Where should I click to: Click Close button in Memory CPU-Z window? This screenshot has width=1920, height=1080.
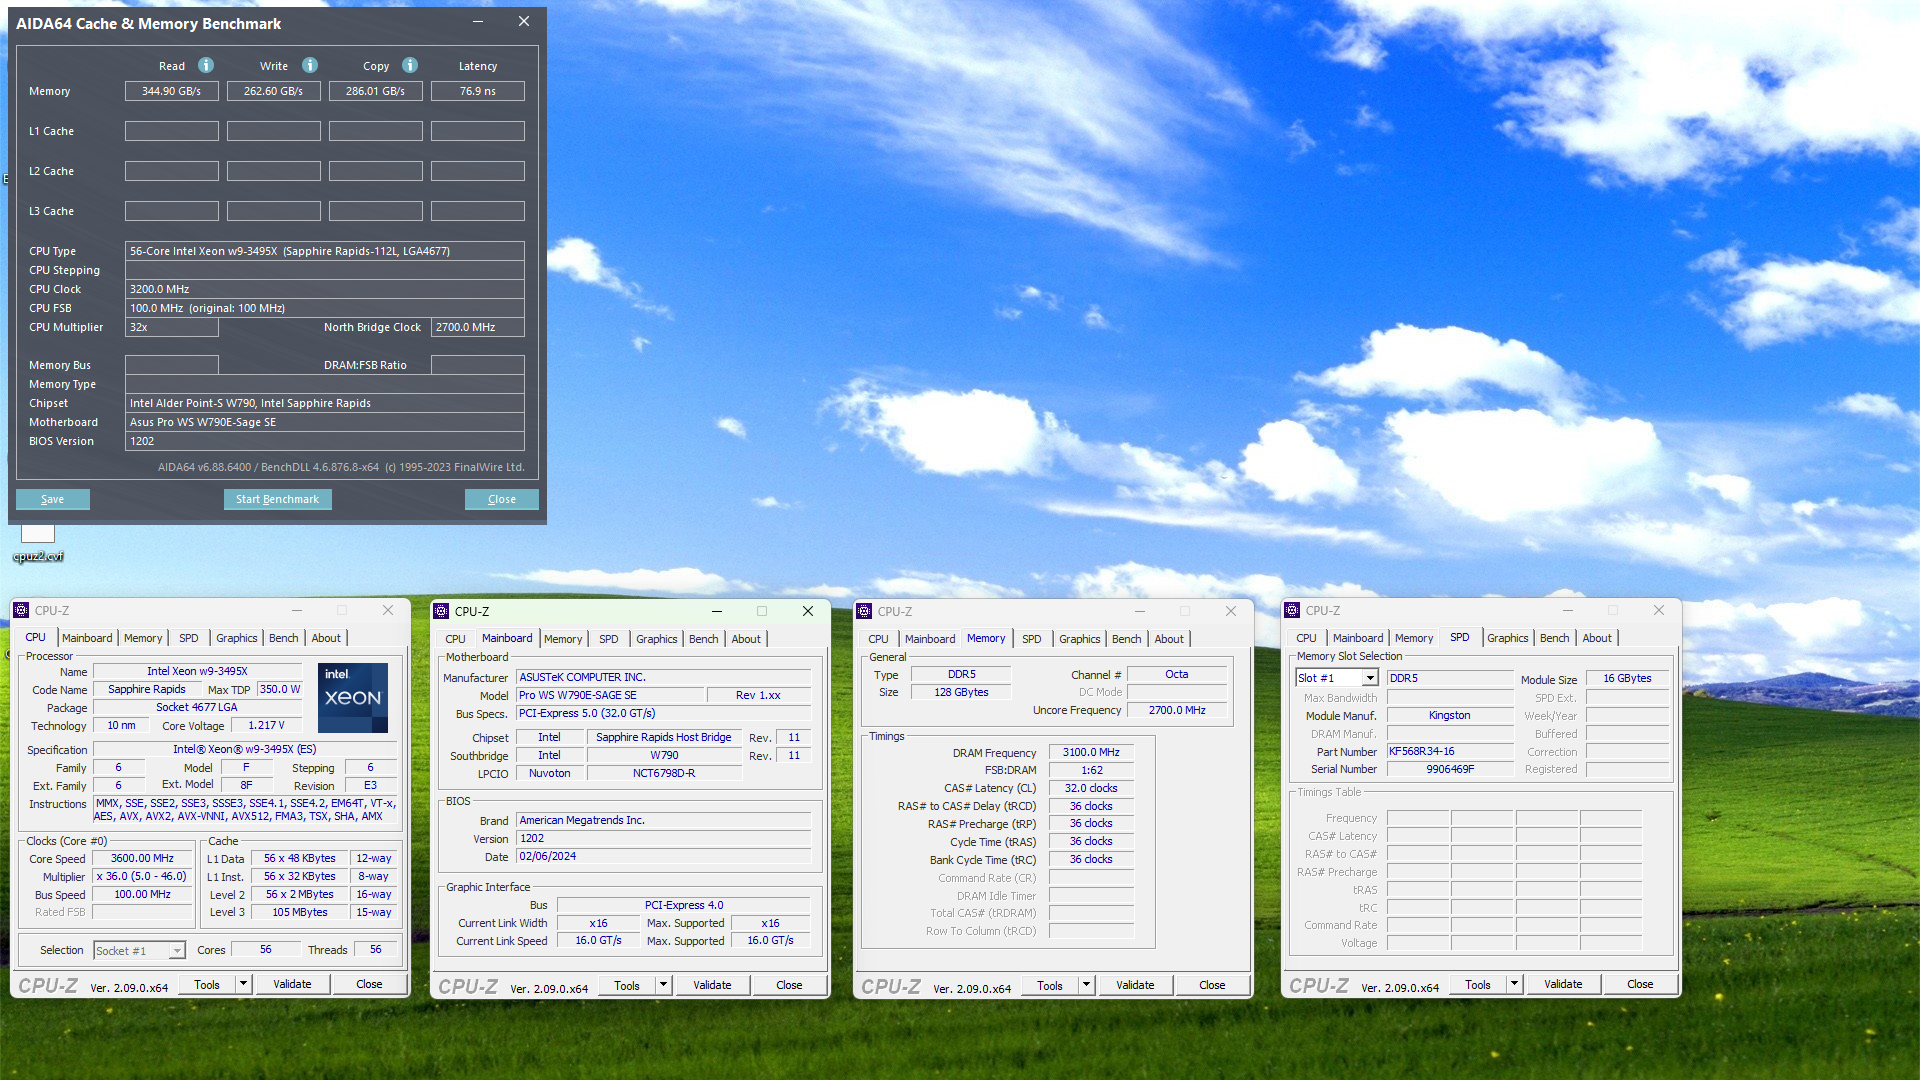tap(1212, 985)
